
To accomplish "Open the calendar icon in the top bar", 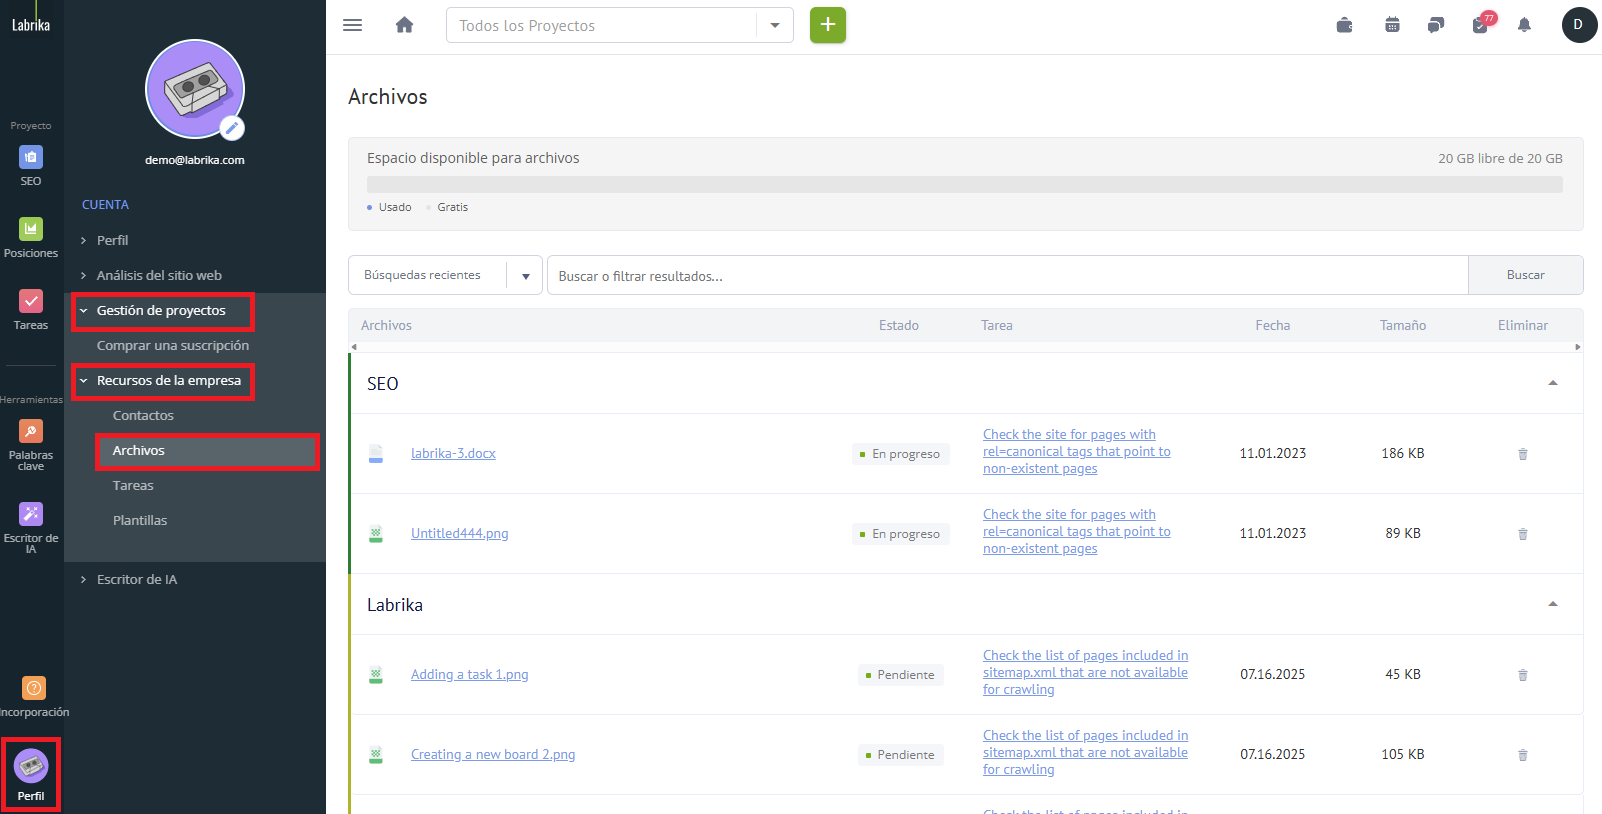I will coord(1392,25).
